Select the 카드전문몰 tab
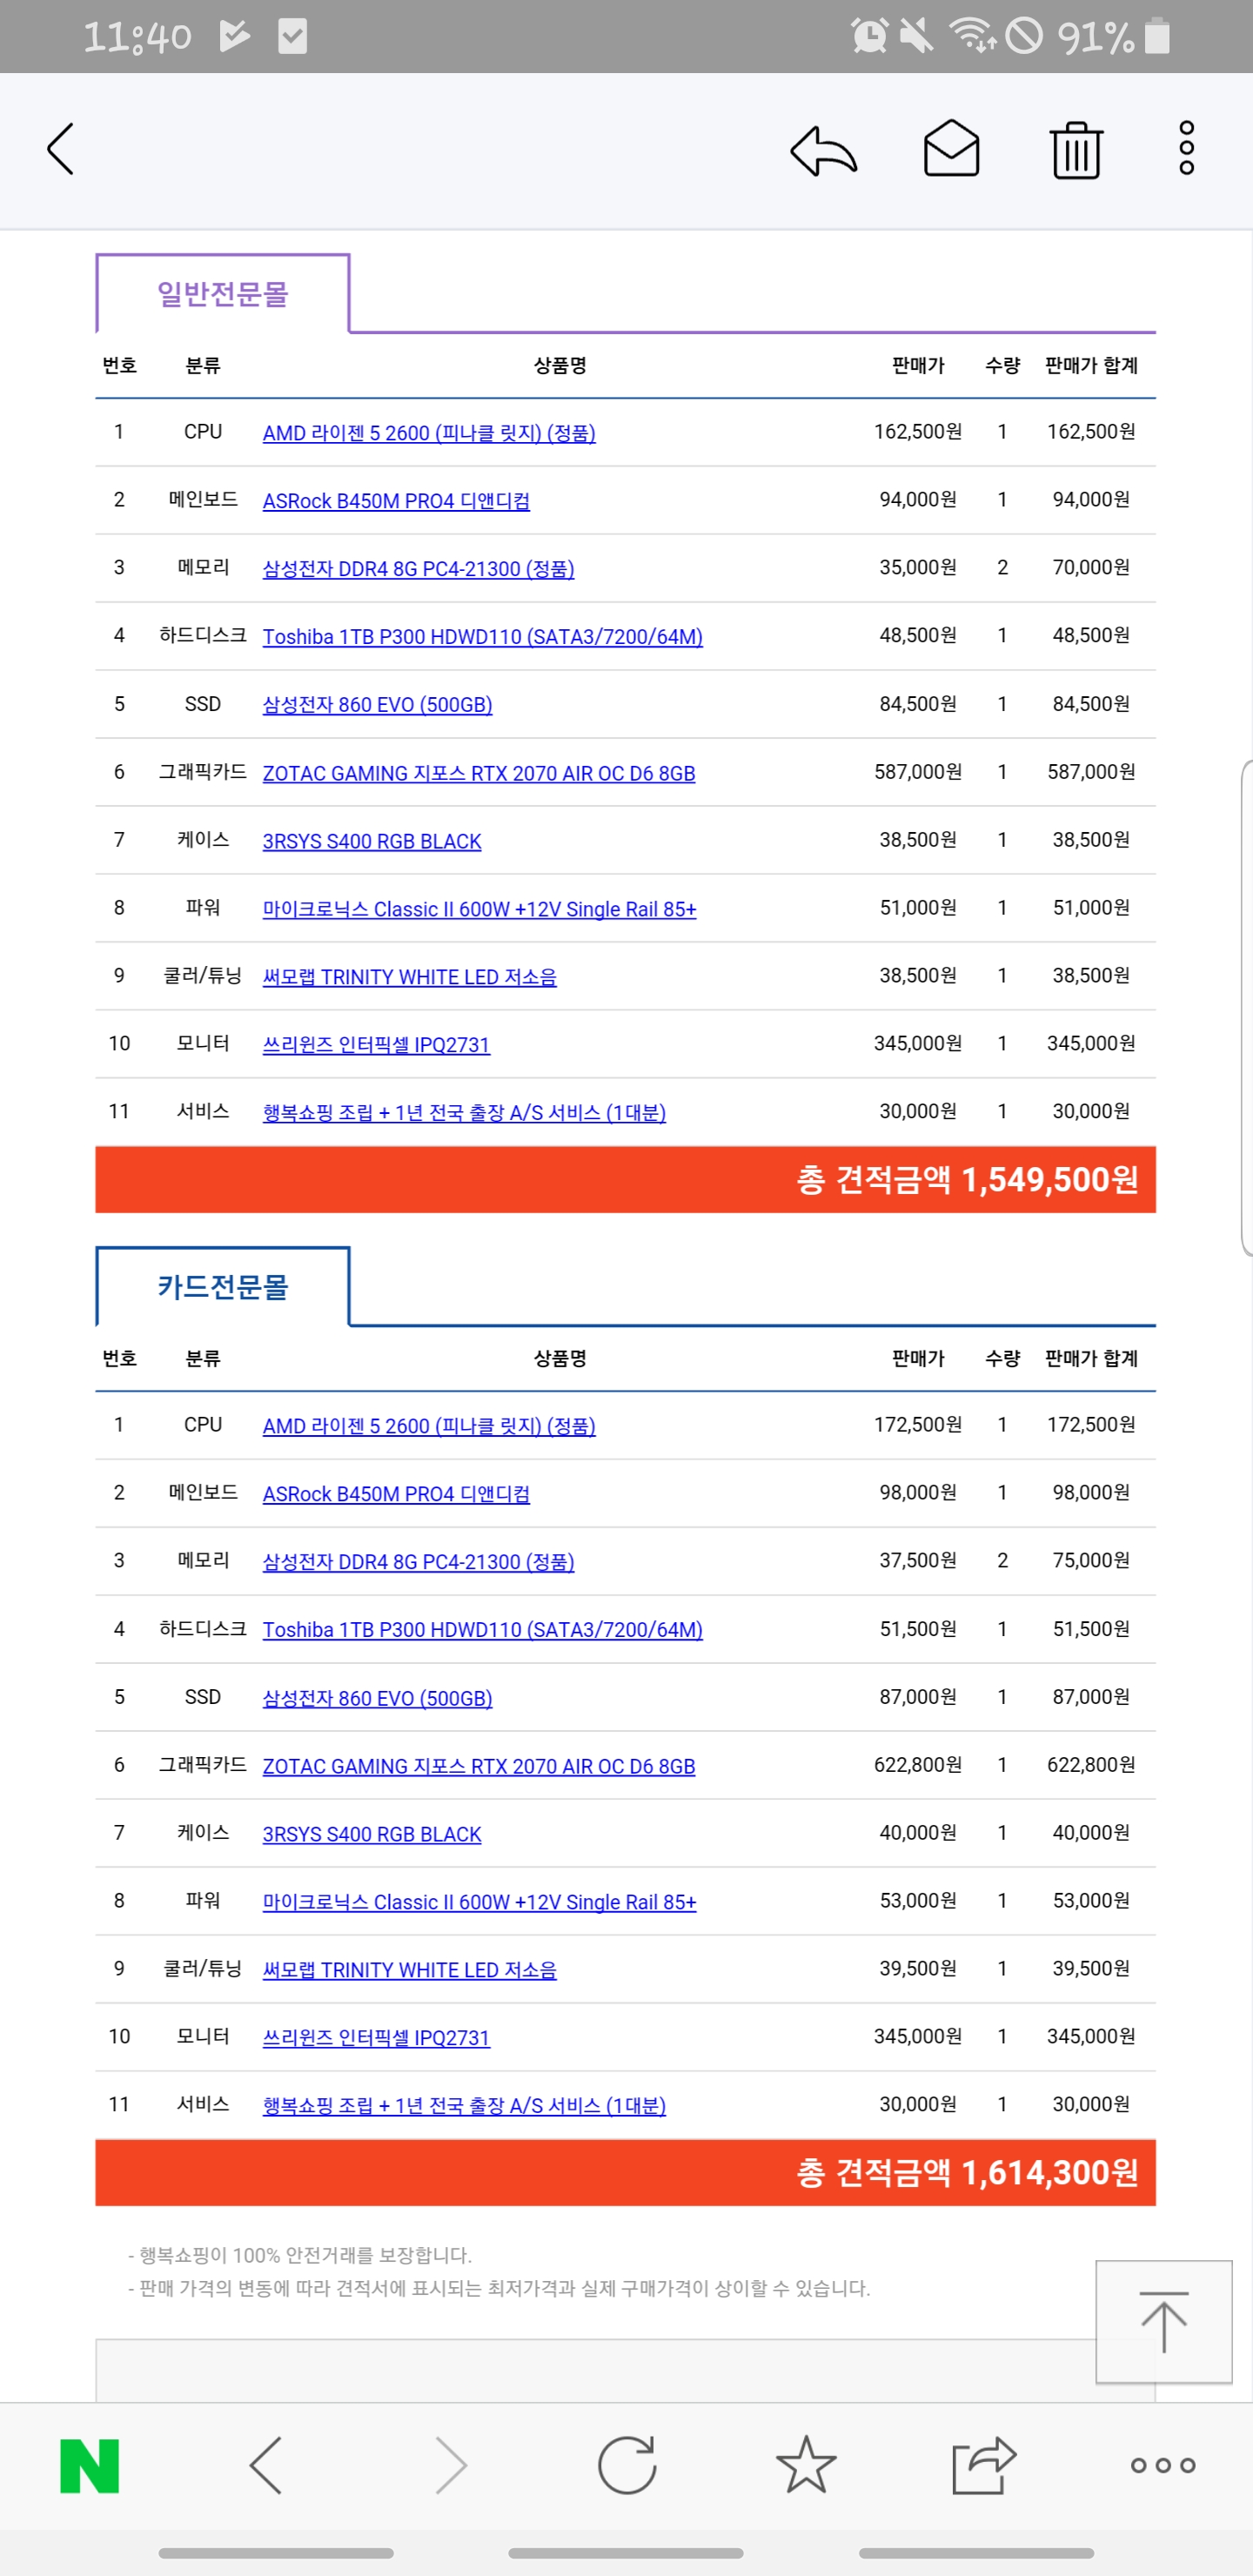This screenshot has width=1253, height=2576. click(223, 1287)
